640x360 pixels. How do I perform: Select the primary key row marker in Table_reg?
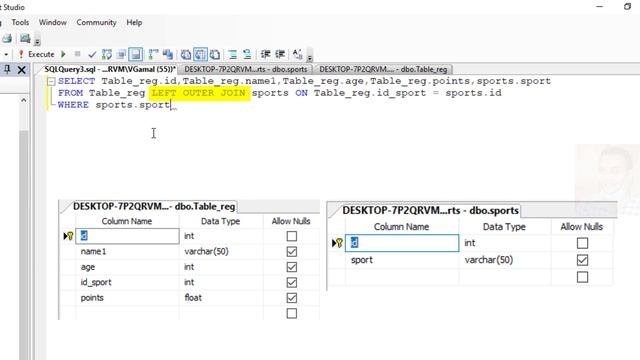68,236
